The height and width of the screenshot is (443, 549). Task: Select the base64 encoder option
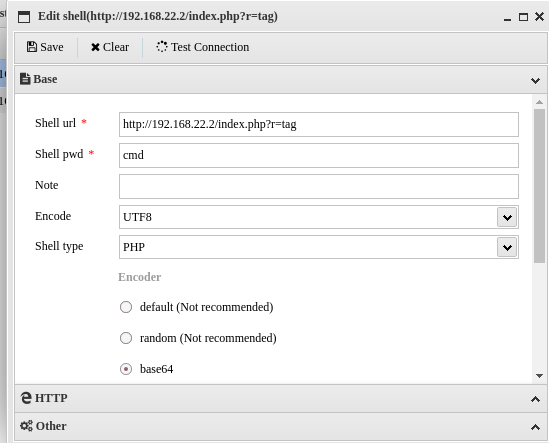pos(126,369)
